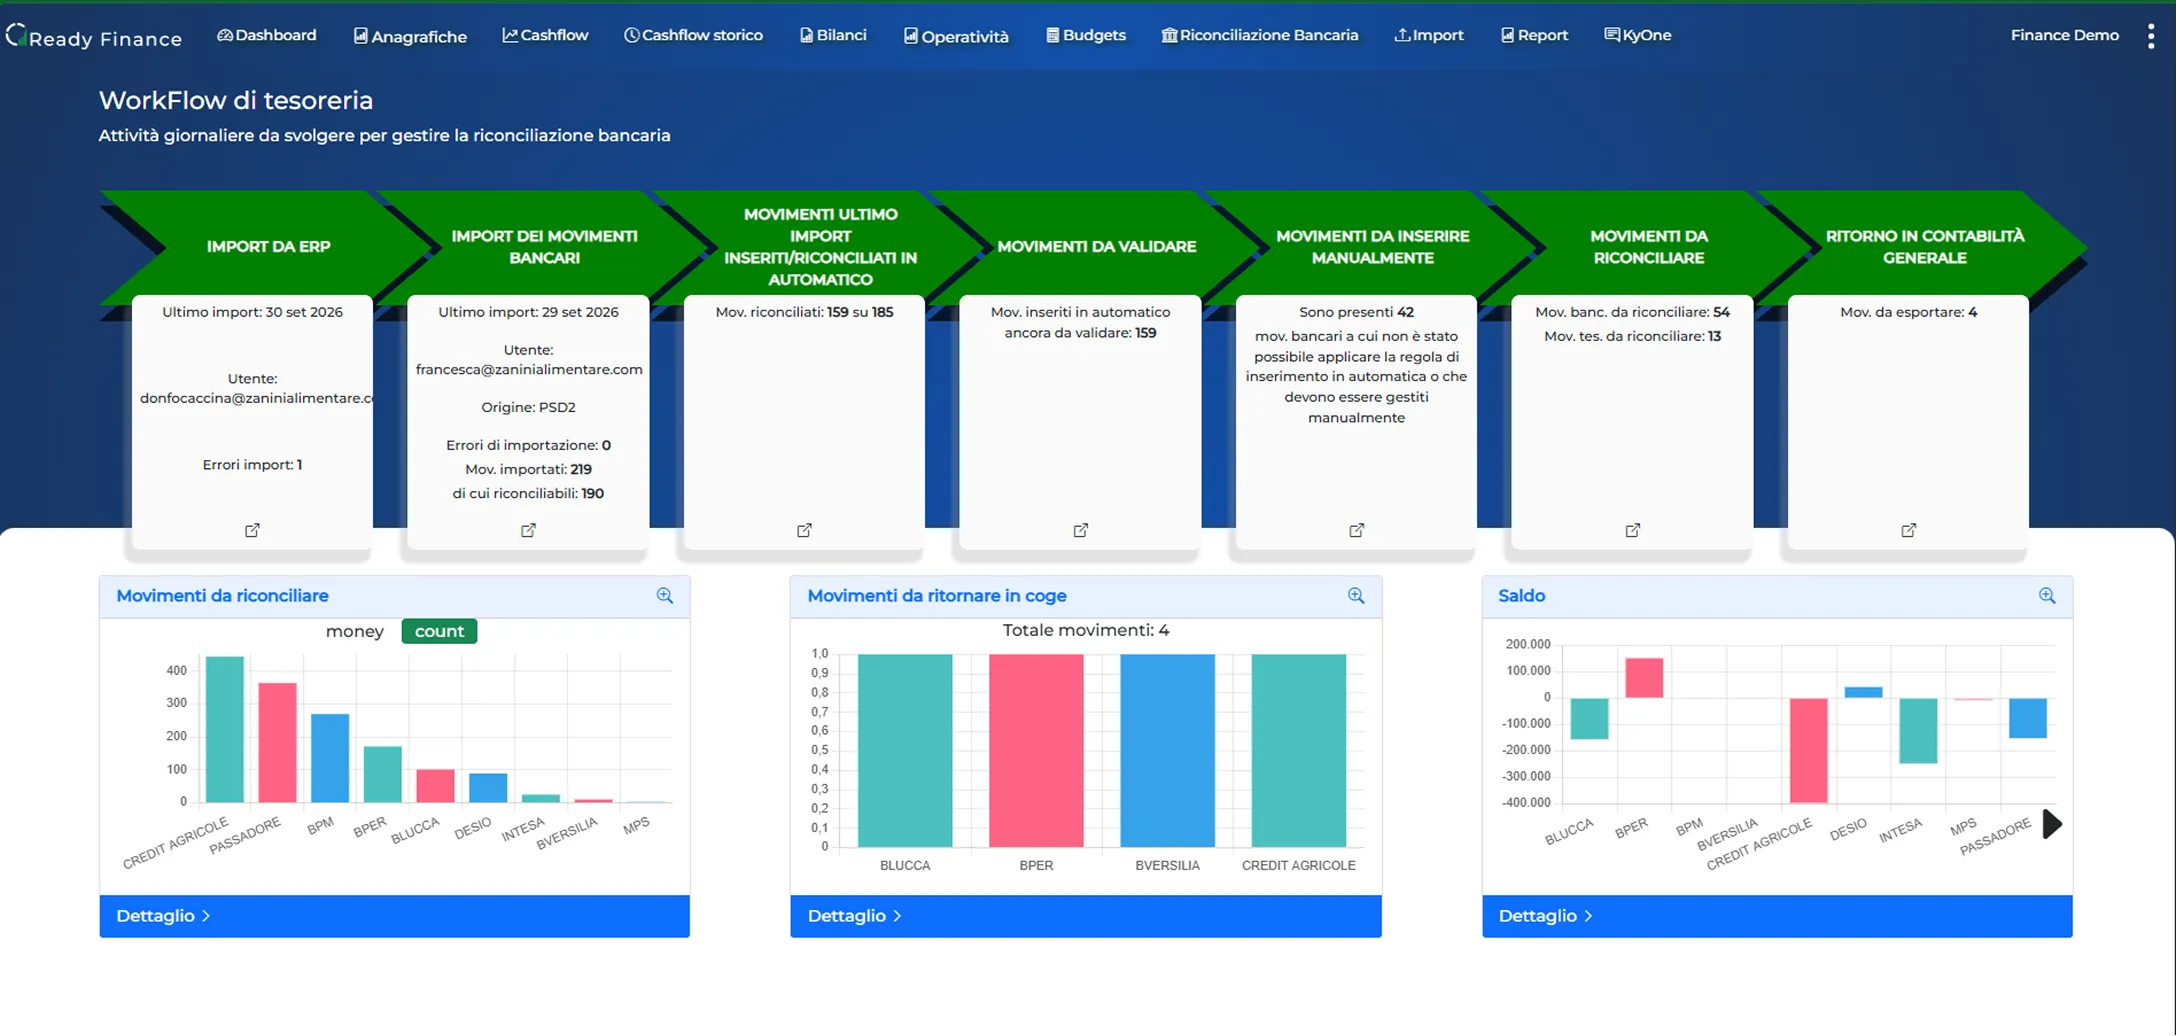Open the Bilanci menu
The height and width of the screenshot is (1036, 2176).
pyautogui.click(x=833, y=35)
